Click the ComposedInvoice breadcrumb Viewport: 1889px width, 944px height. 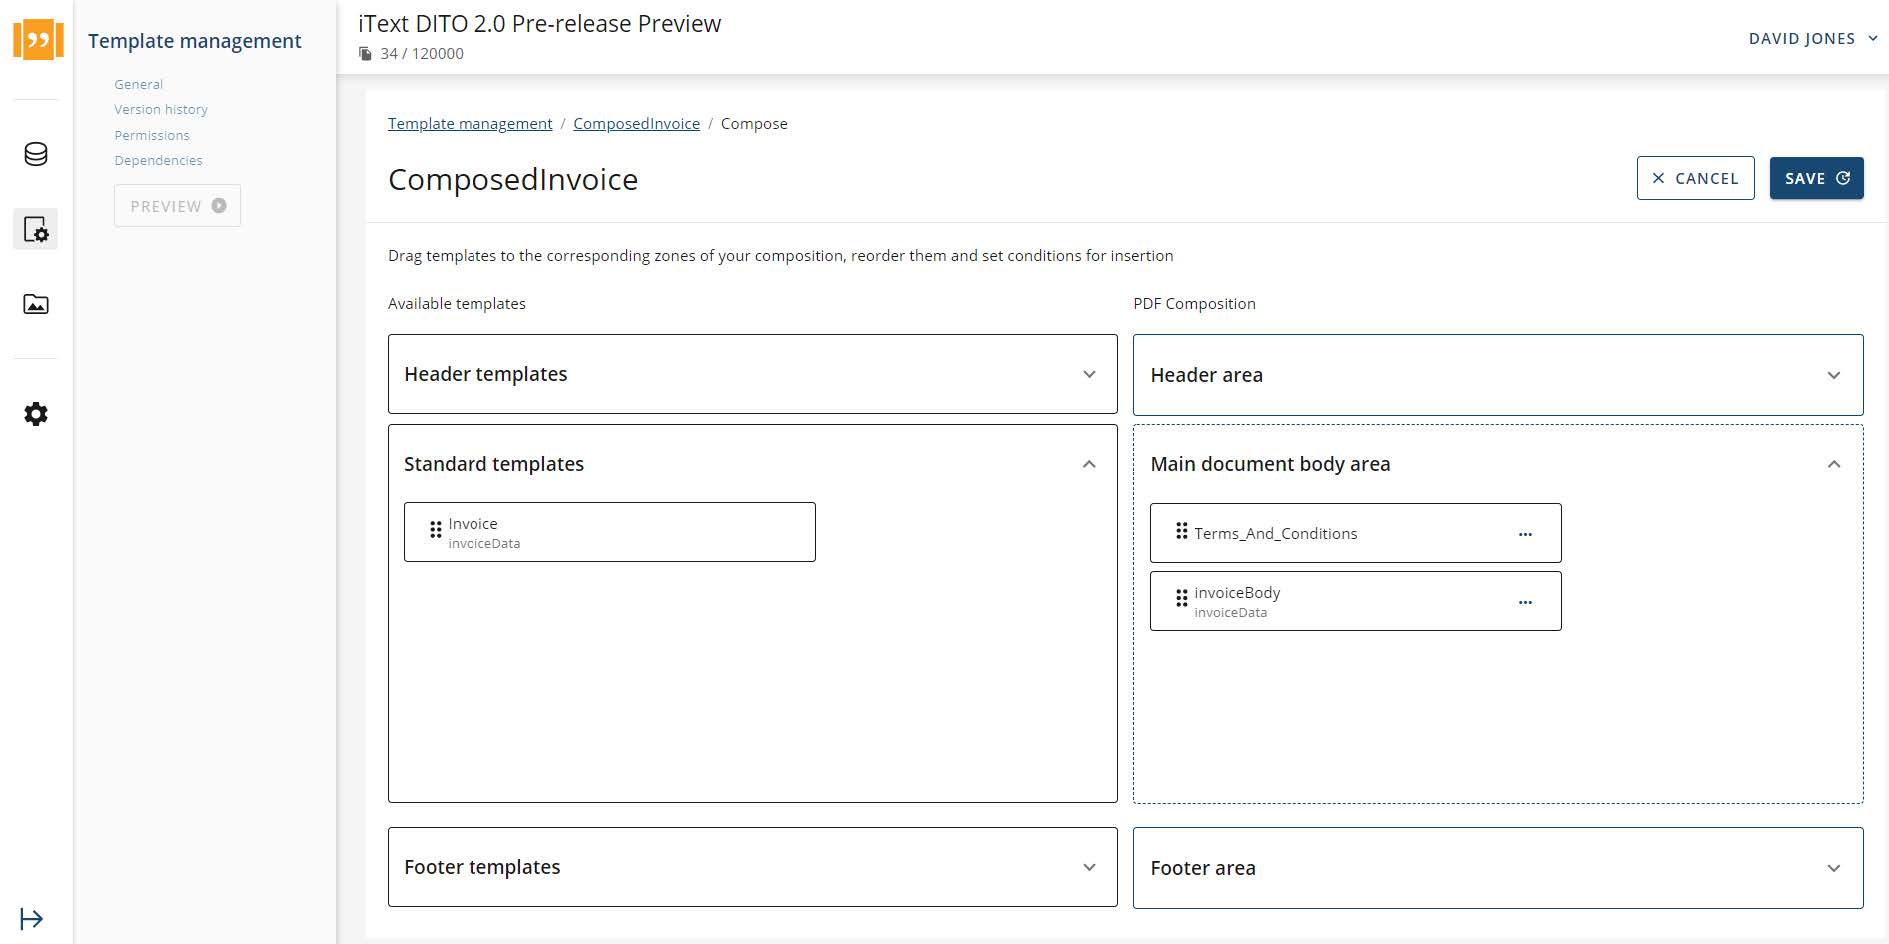[x=637, y=123]
